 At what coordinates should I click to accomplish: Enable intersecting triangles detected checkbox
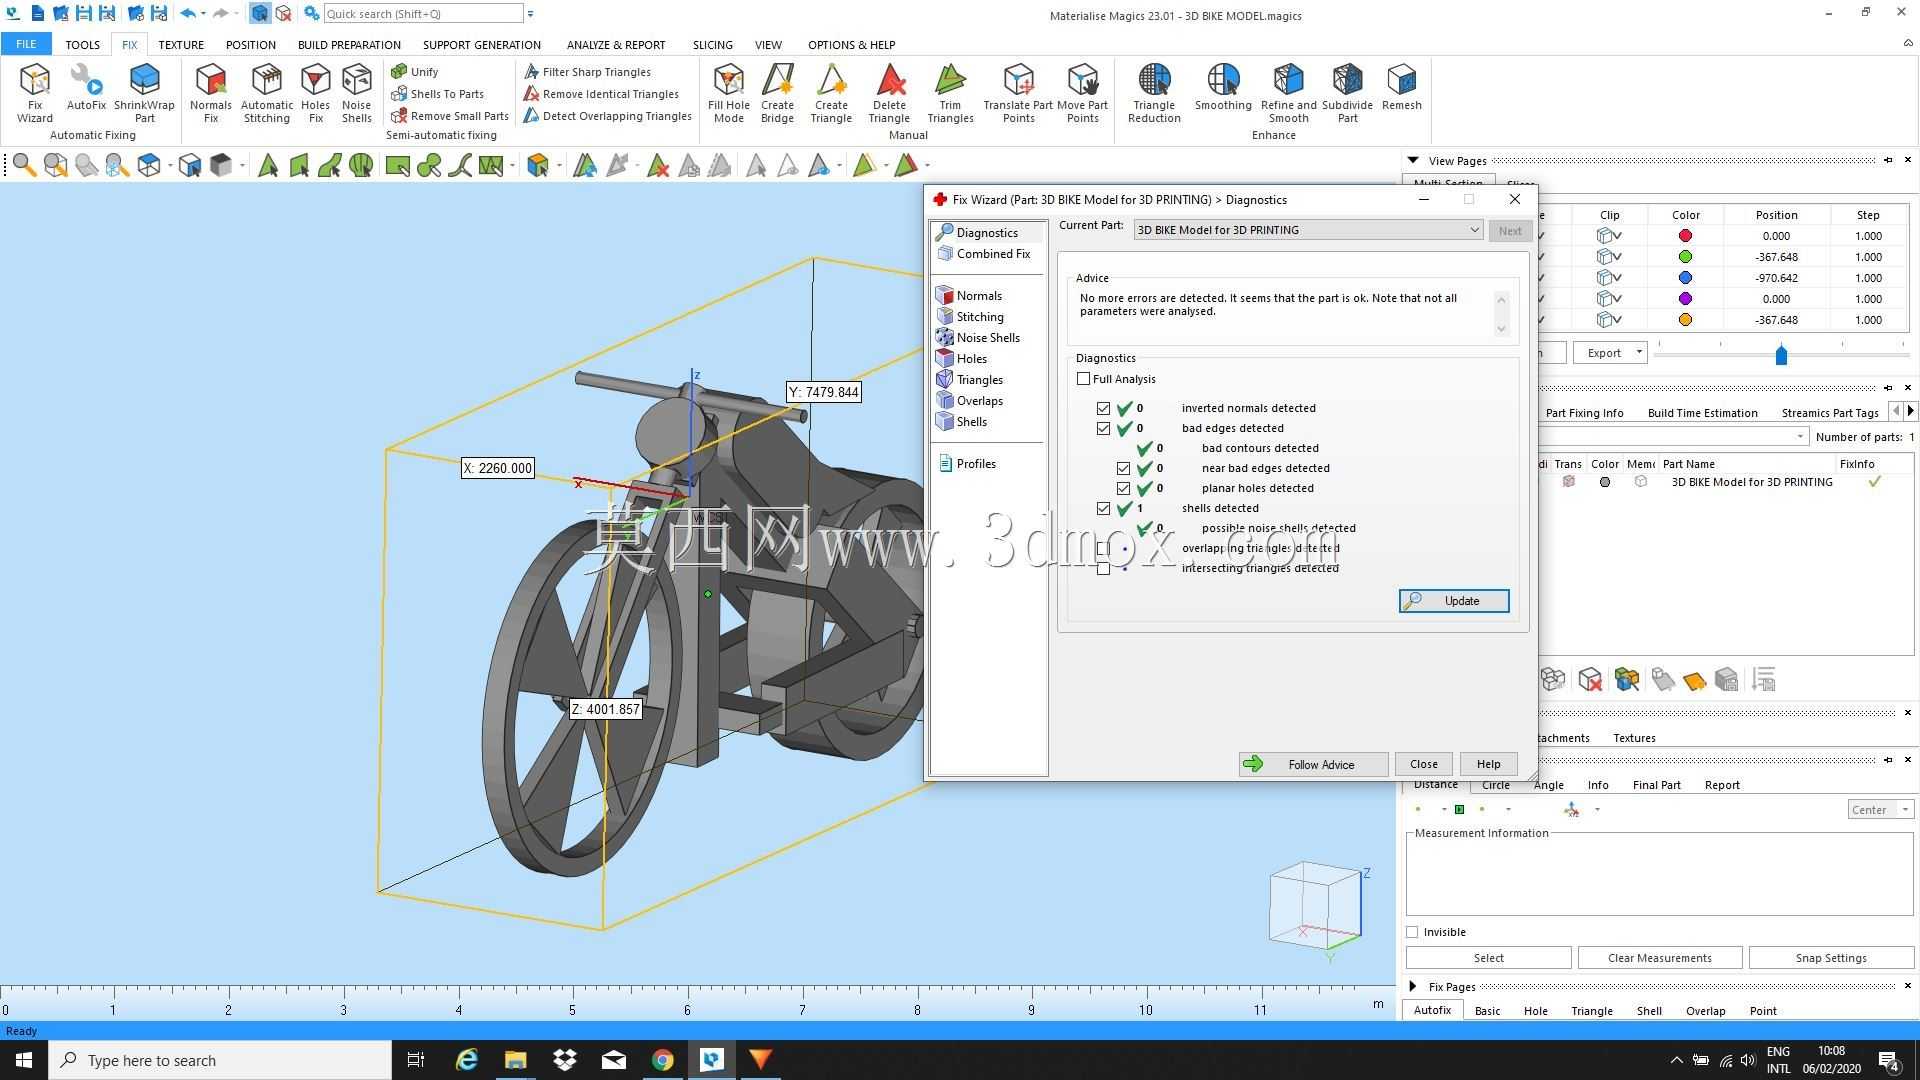click(x=1103, y=568)
